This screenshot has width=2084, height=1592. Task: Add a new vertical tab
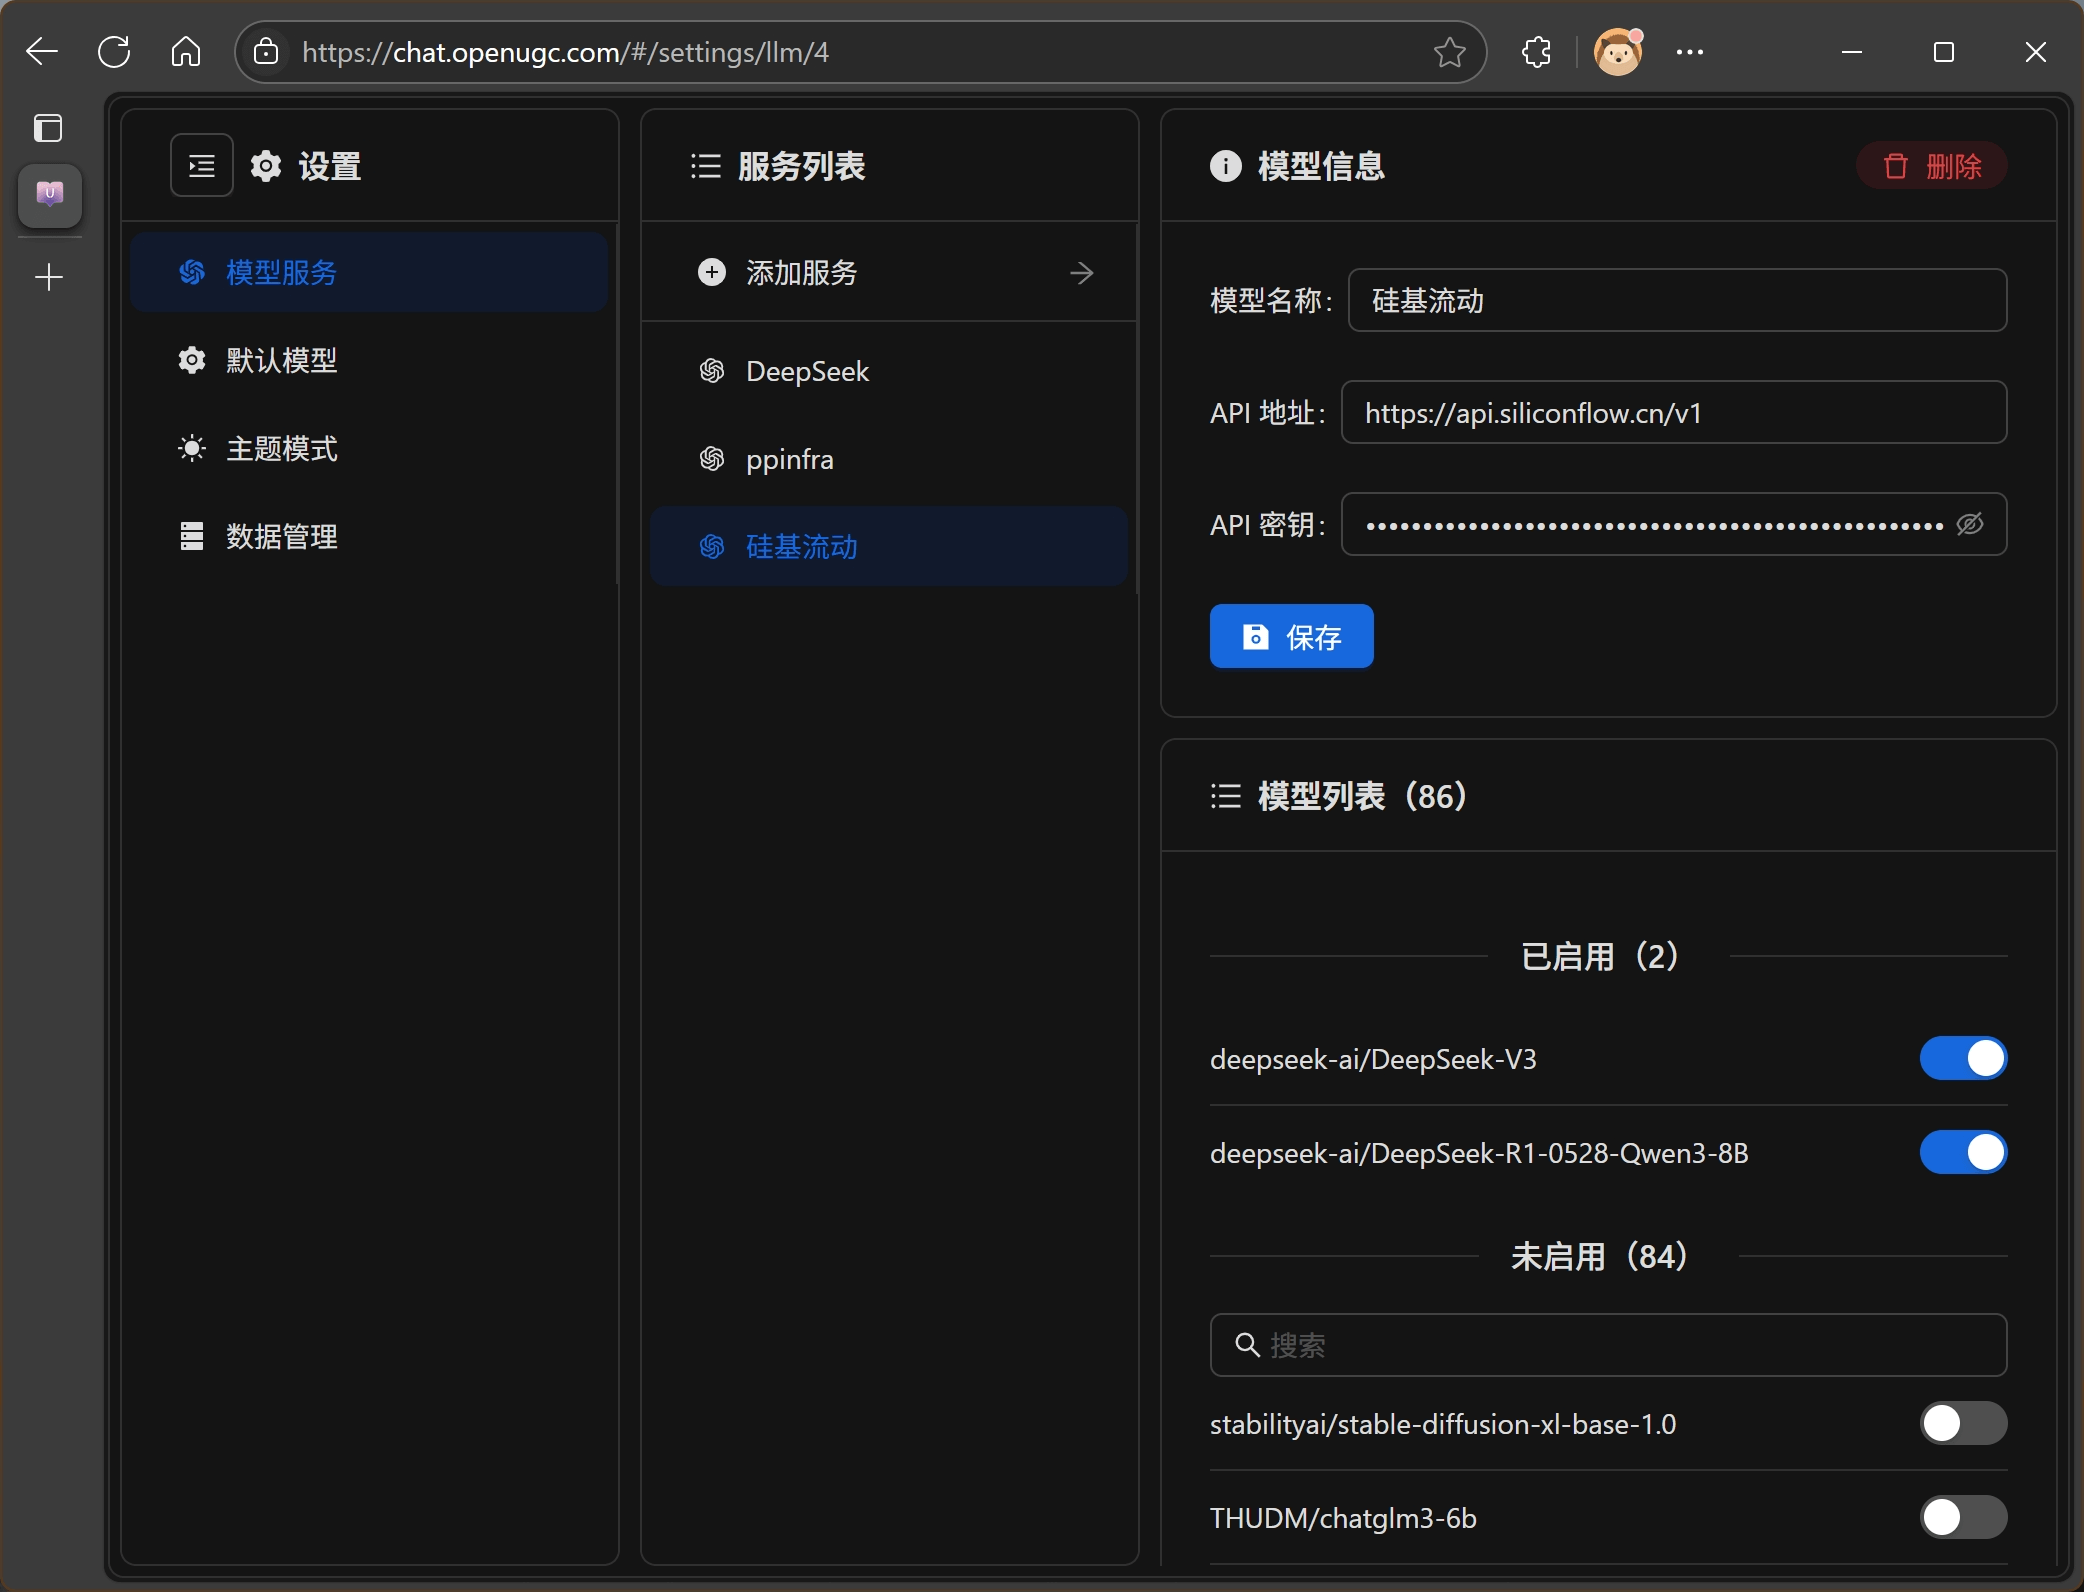point(48,277)
